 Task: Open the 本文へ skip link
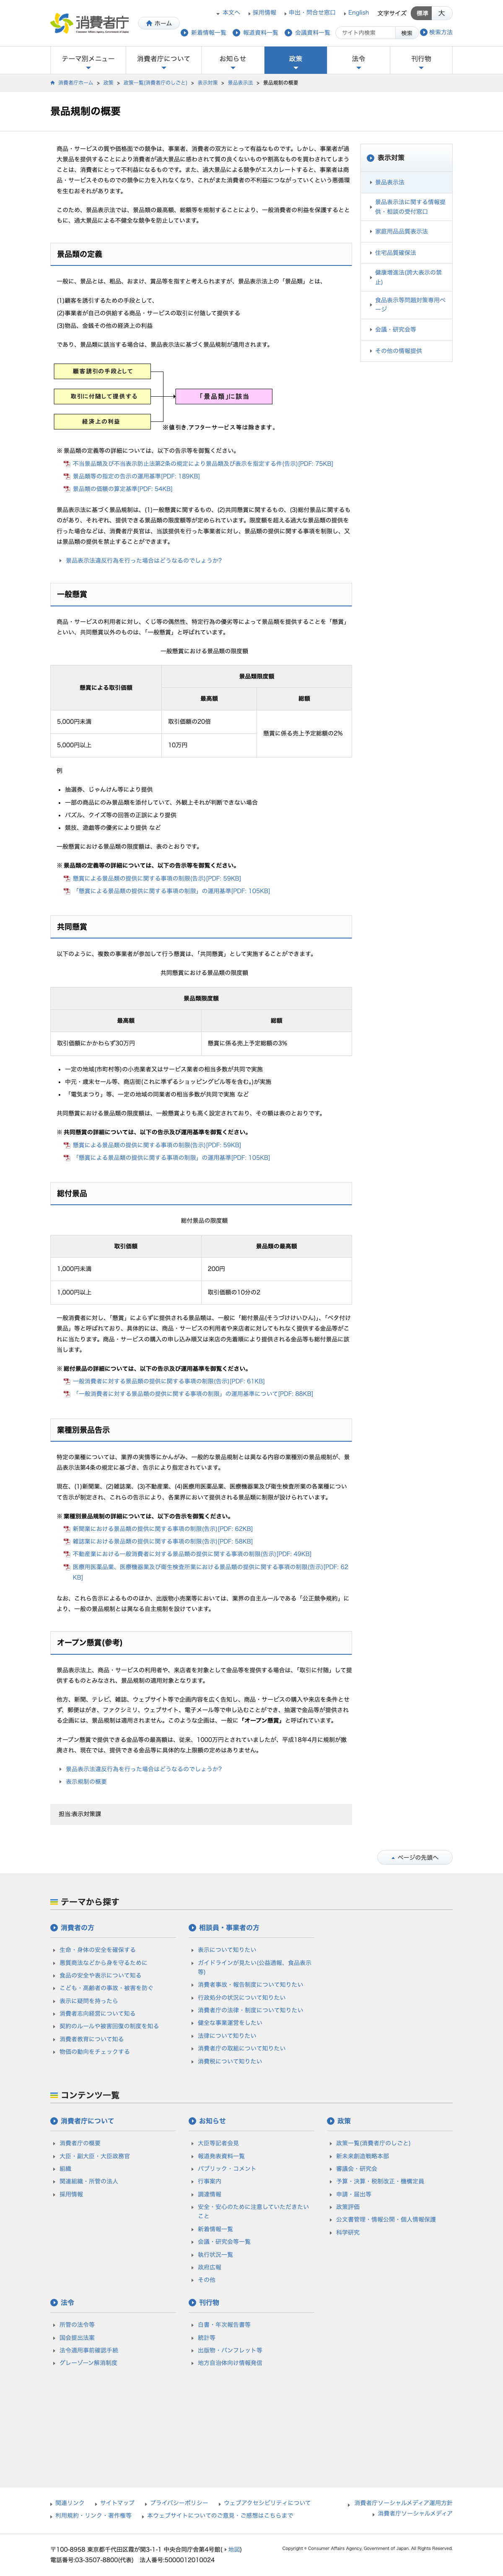tap(231, 13)
